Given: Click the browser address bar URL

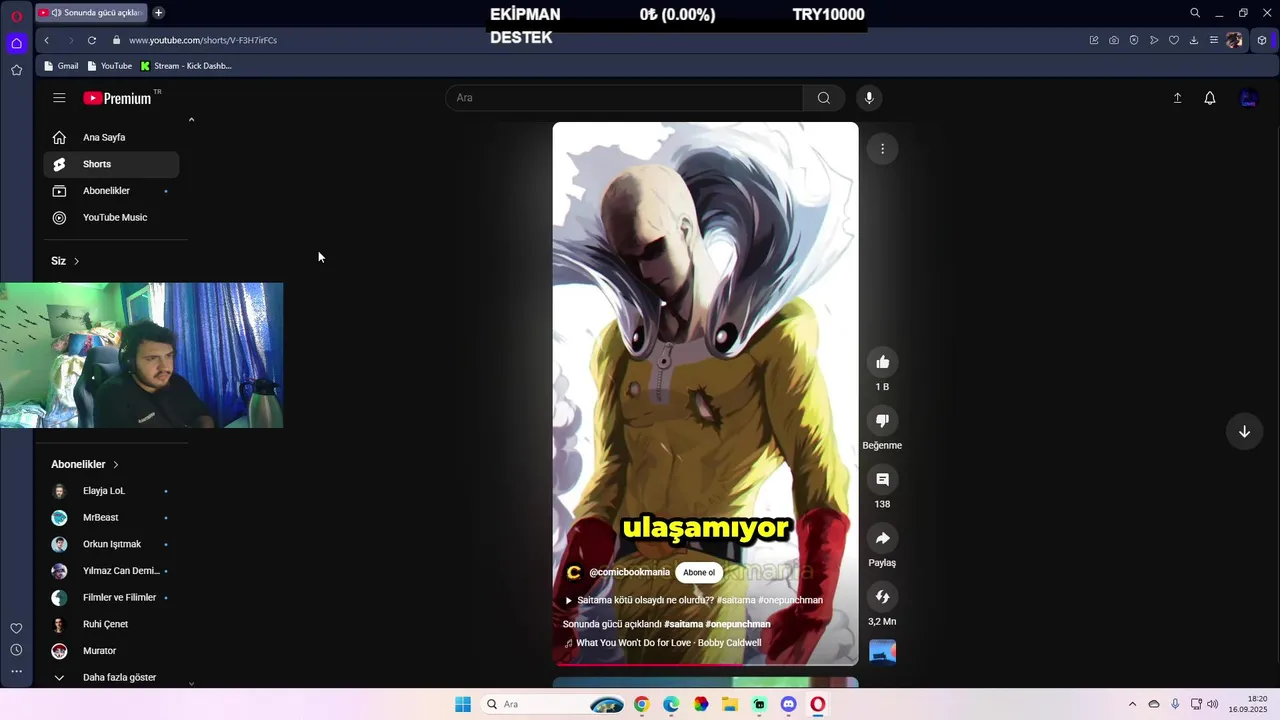Looking at the screenshot, I should pyautogui.click(x=203, y=40).
